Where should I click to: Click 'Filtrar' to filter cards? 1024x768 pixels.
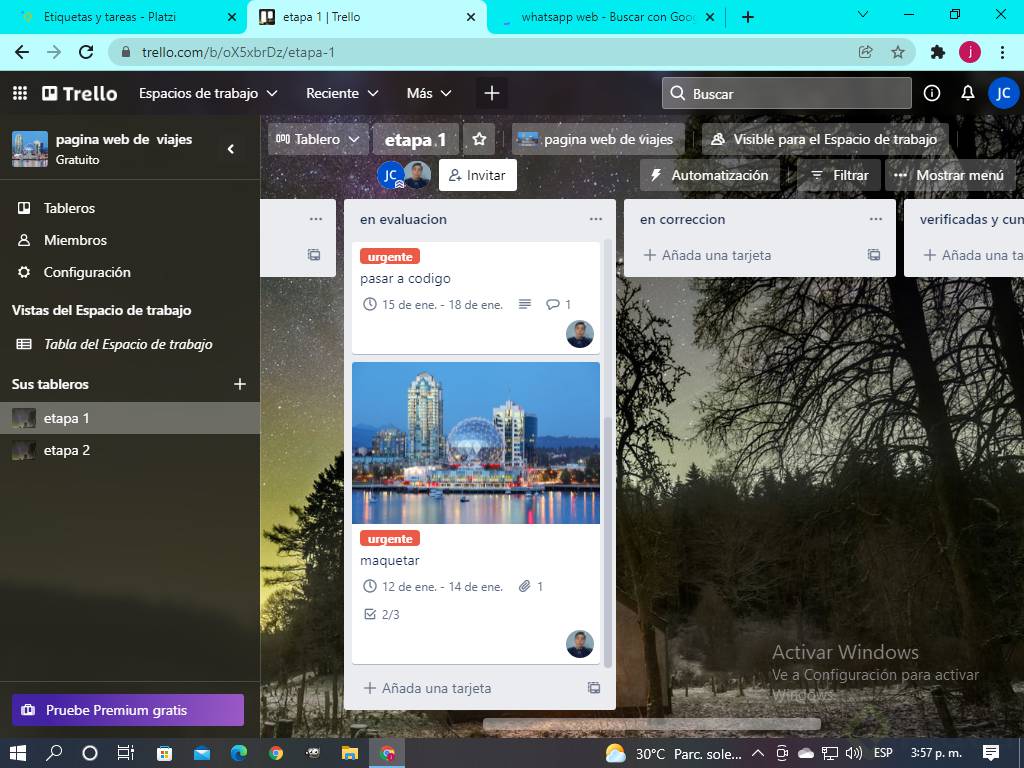point(839,175)
